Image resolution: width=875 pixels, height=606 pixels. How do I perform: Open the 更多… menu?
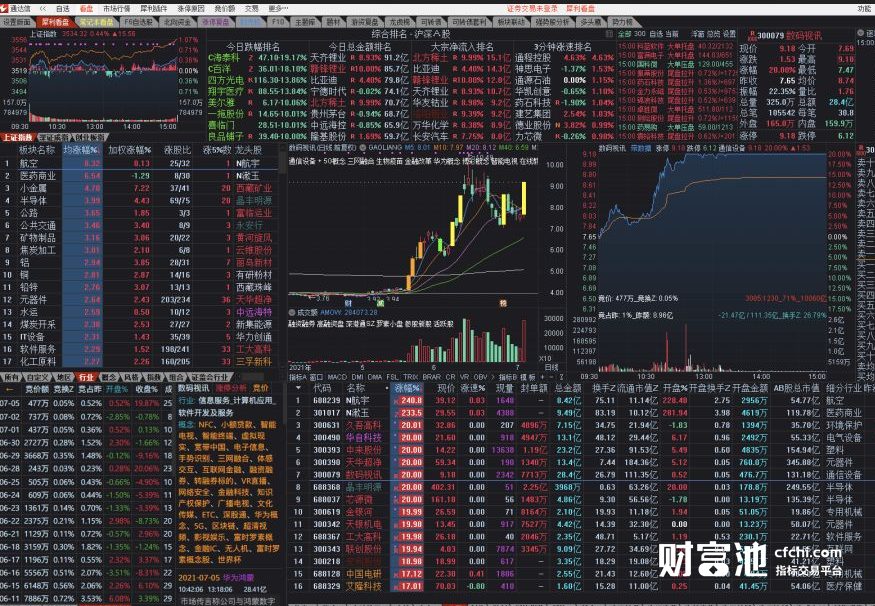(278, 9)
